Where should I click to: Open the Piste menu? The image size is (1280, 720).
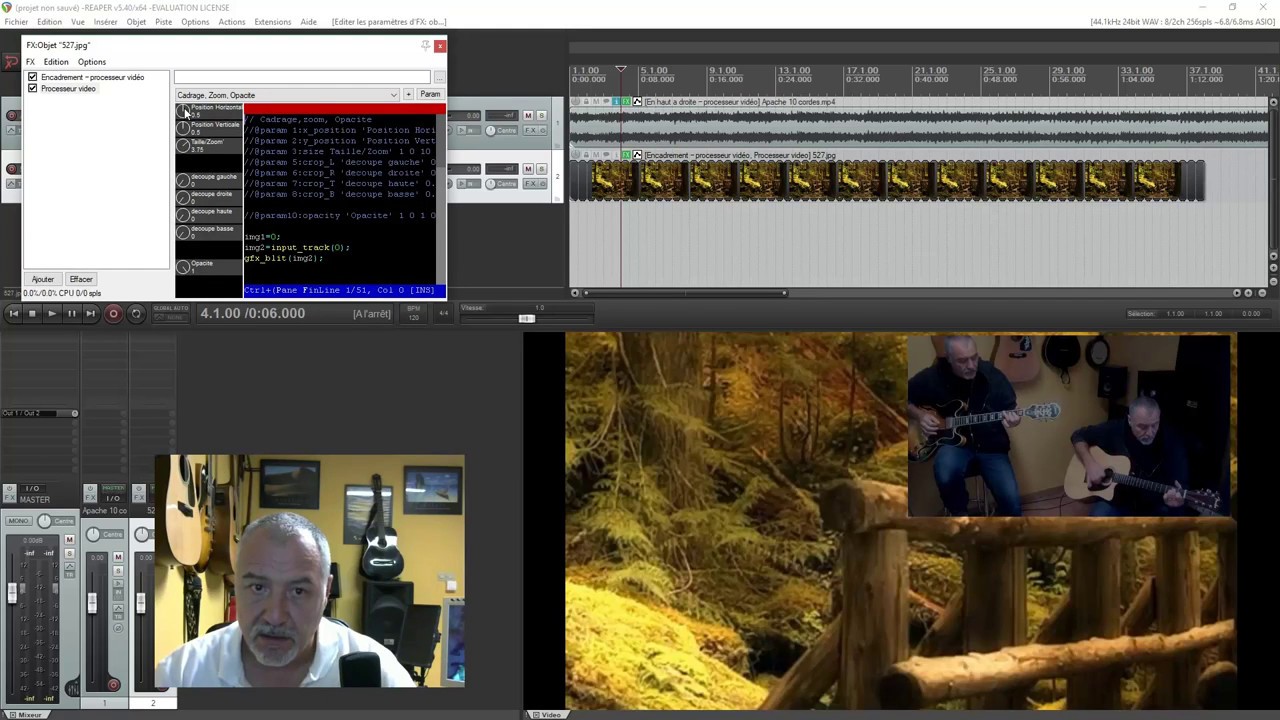163,22
